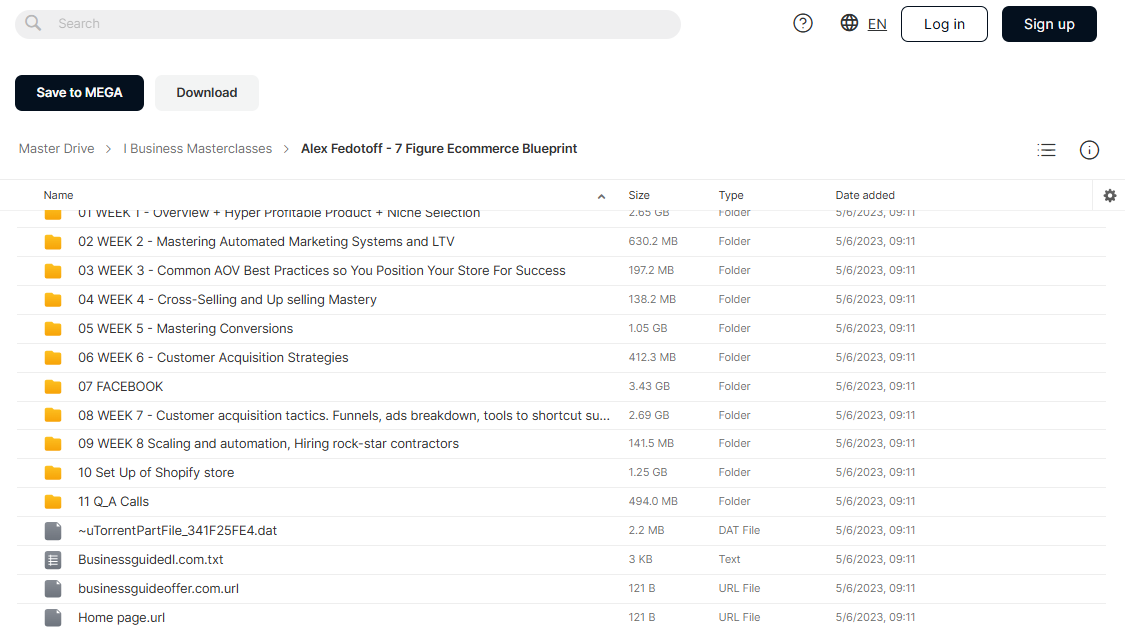Focus the Search input field
The height and width of the screenshot is (631, 1125).
click(x=347, y=24)
